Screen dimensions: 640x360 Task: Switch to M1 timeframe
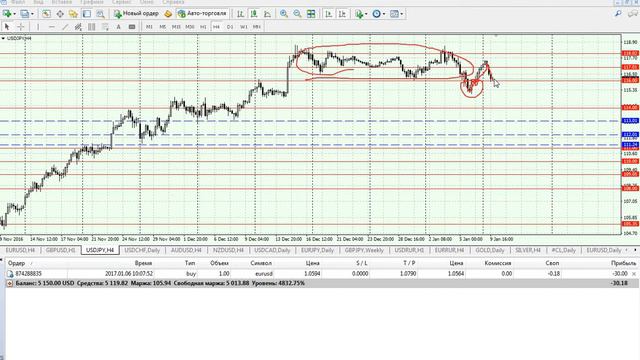[x=149, y=27]
